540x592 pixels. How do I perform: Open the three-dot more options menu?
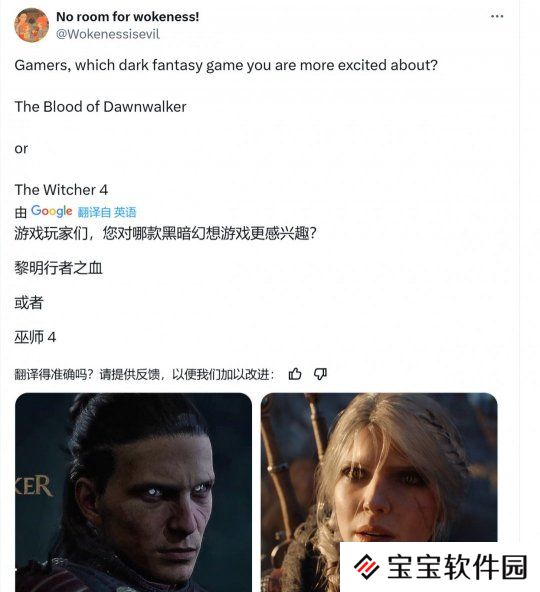point(497,16)
